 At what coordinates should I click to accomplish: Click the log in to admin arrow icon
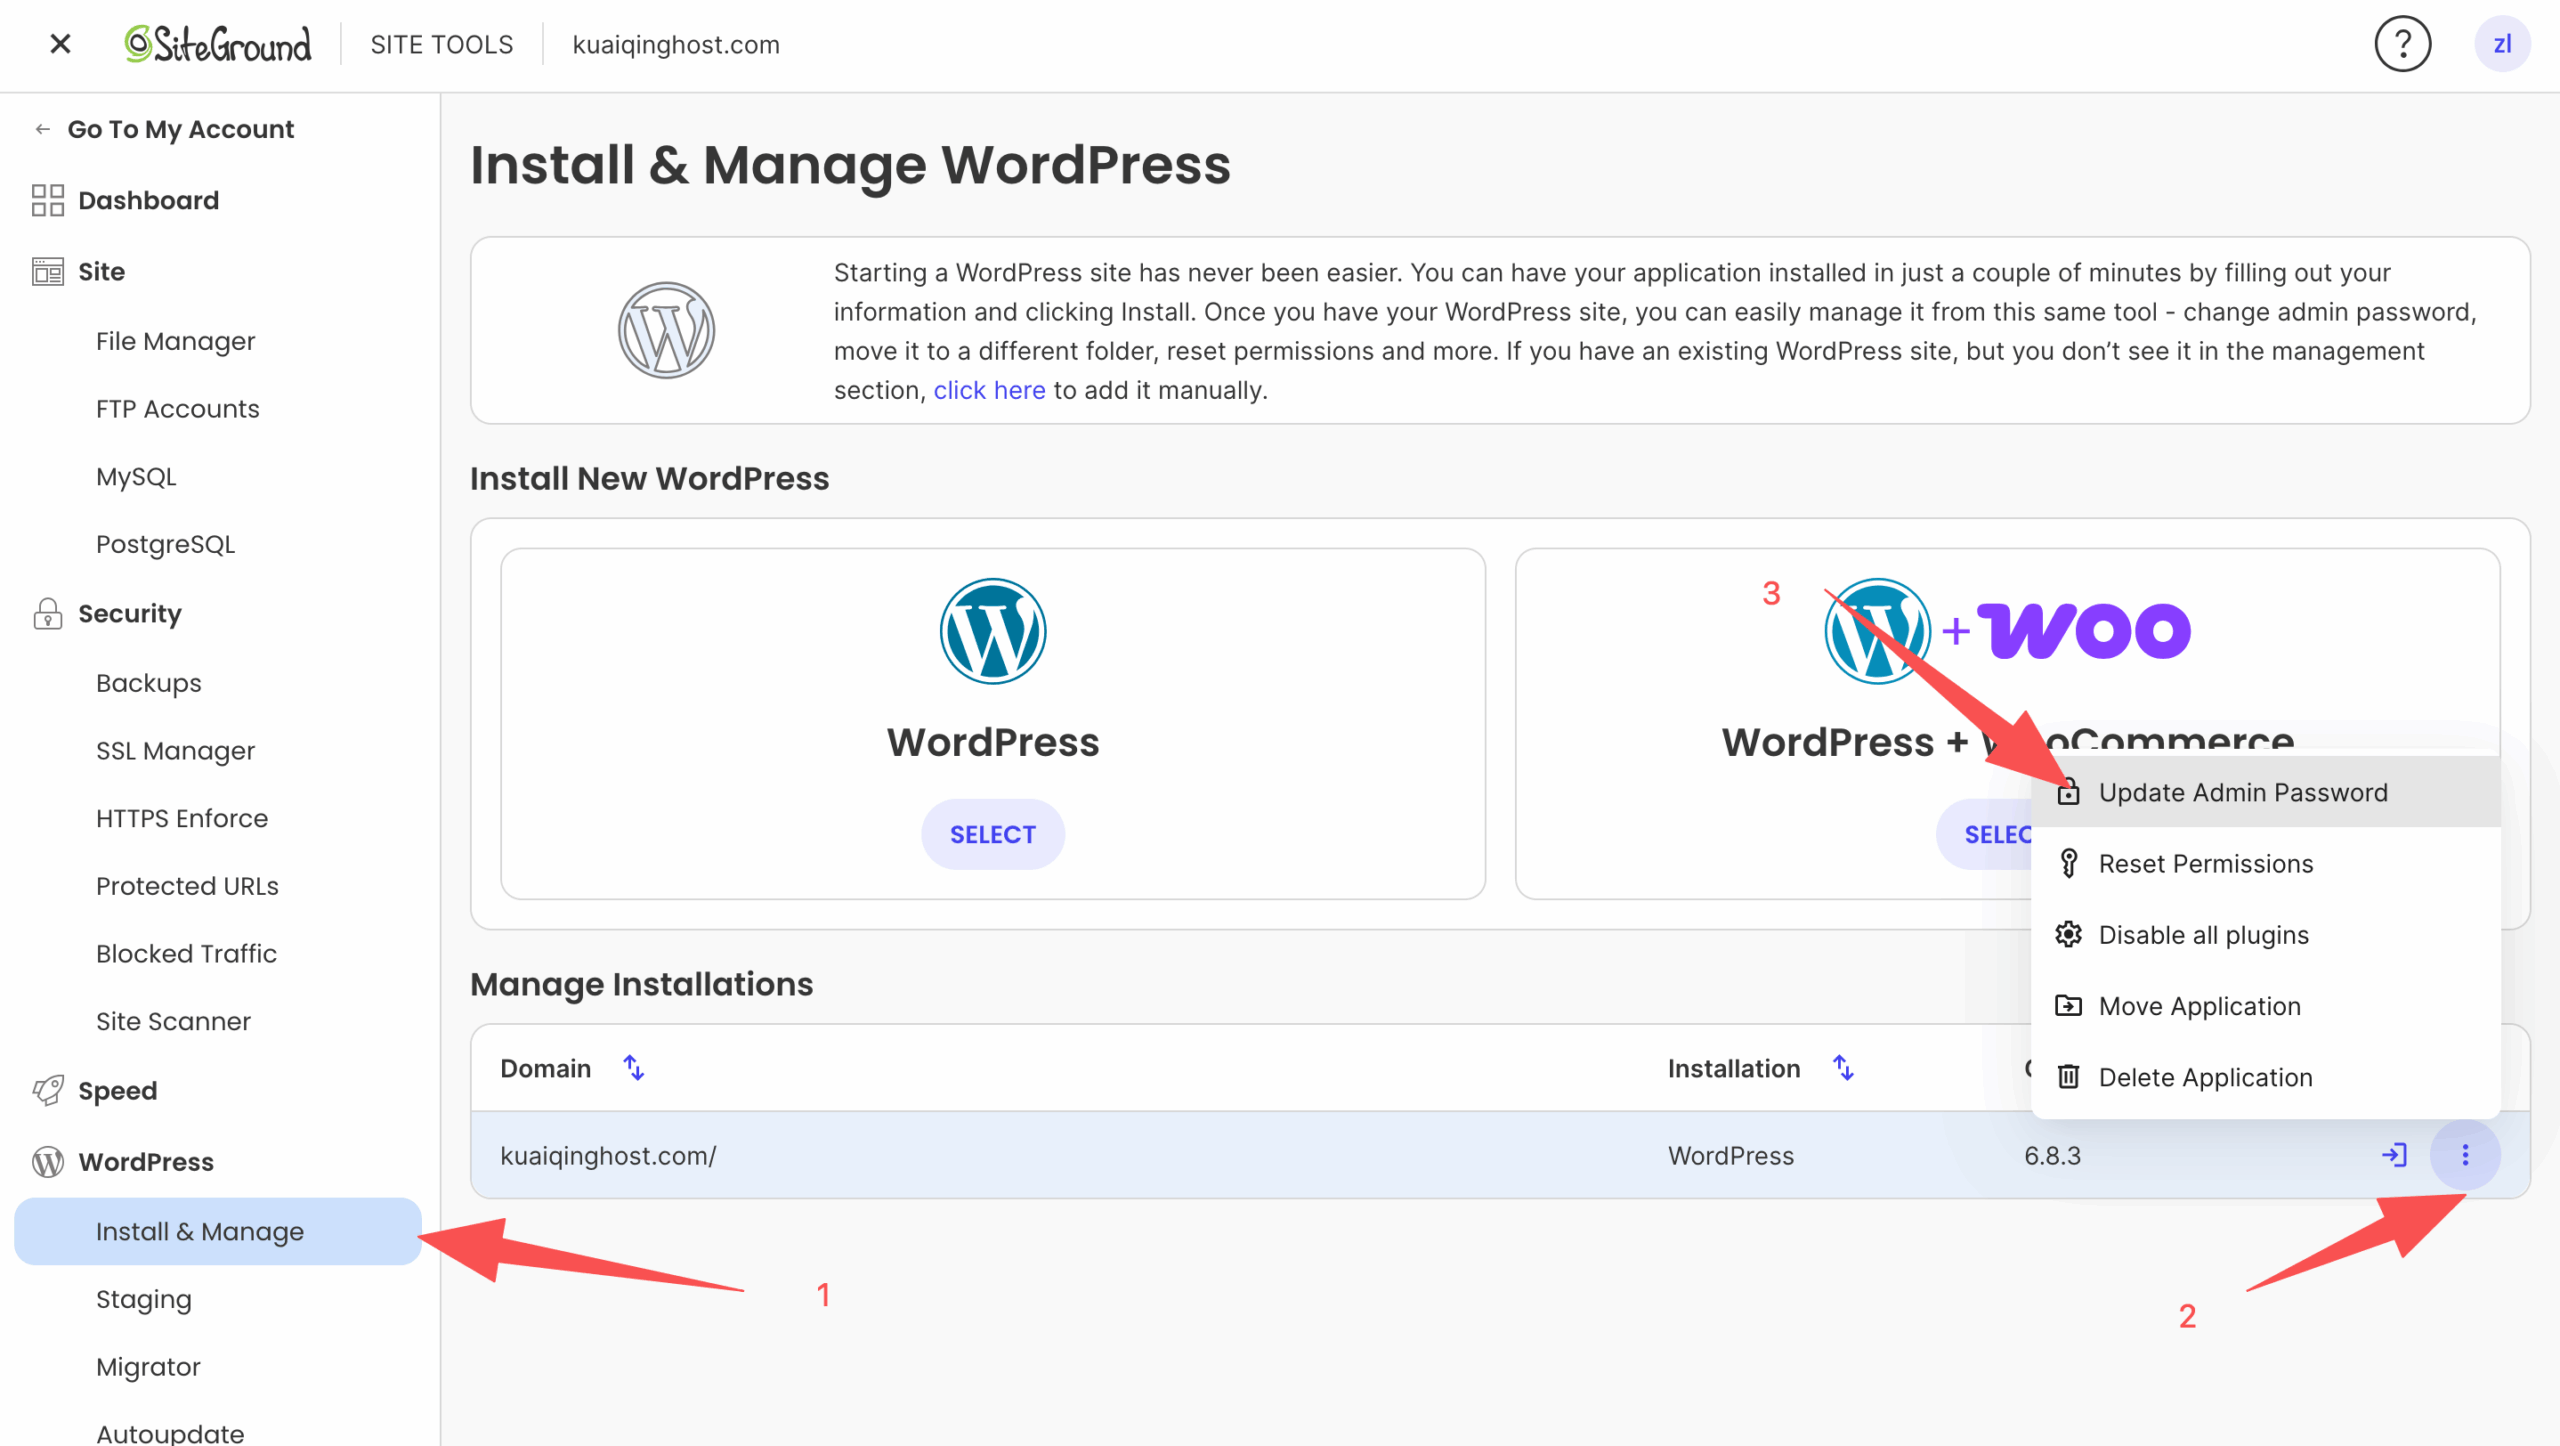click(2394, 1155)
